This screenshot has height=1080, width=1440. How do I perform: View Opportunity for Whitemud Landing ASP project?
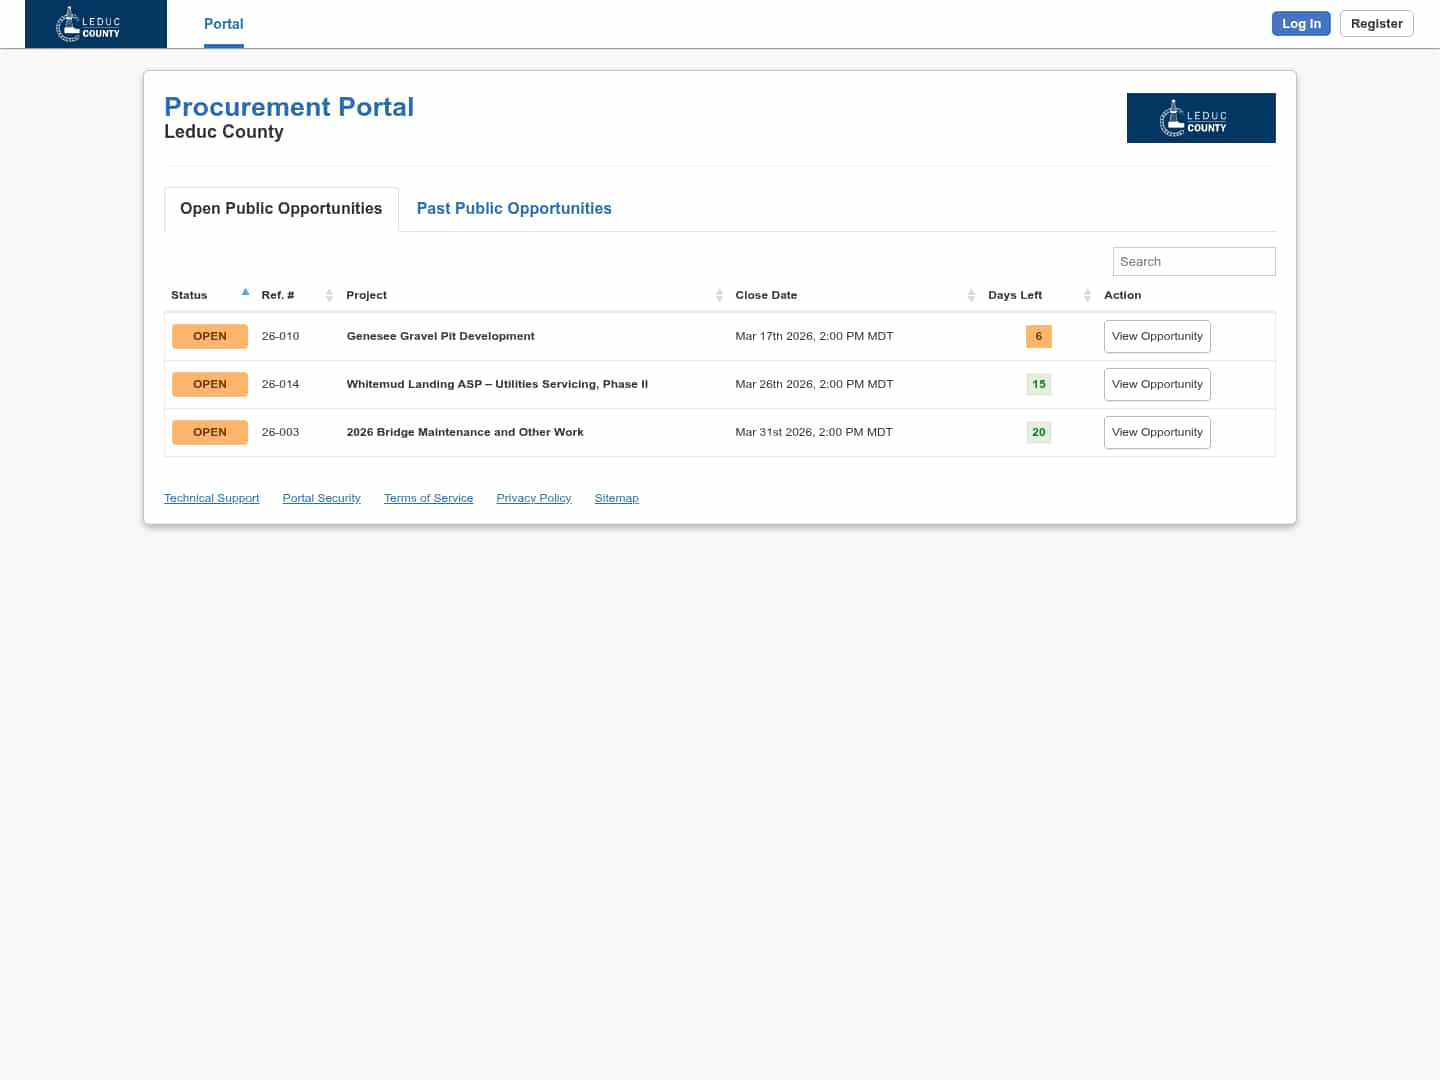(x=1157, y=384)
